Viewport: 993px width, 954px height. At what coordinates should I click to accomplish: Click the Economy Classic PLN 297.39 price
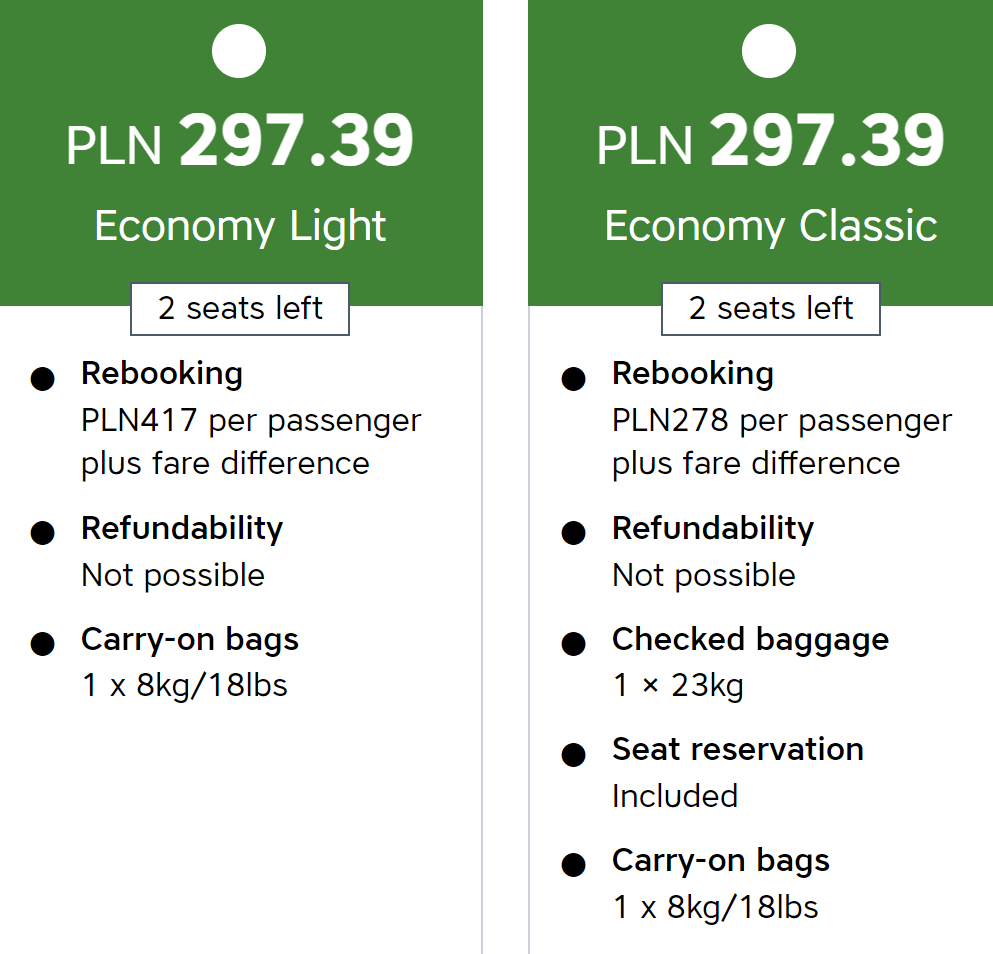coord(770,141)
